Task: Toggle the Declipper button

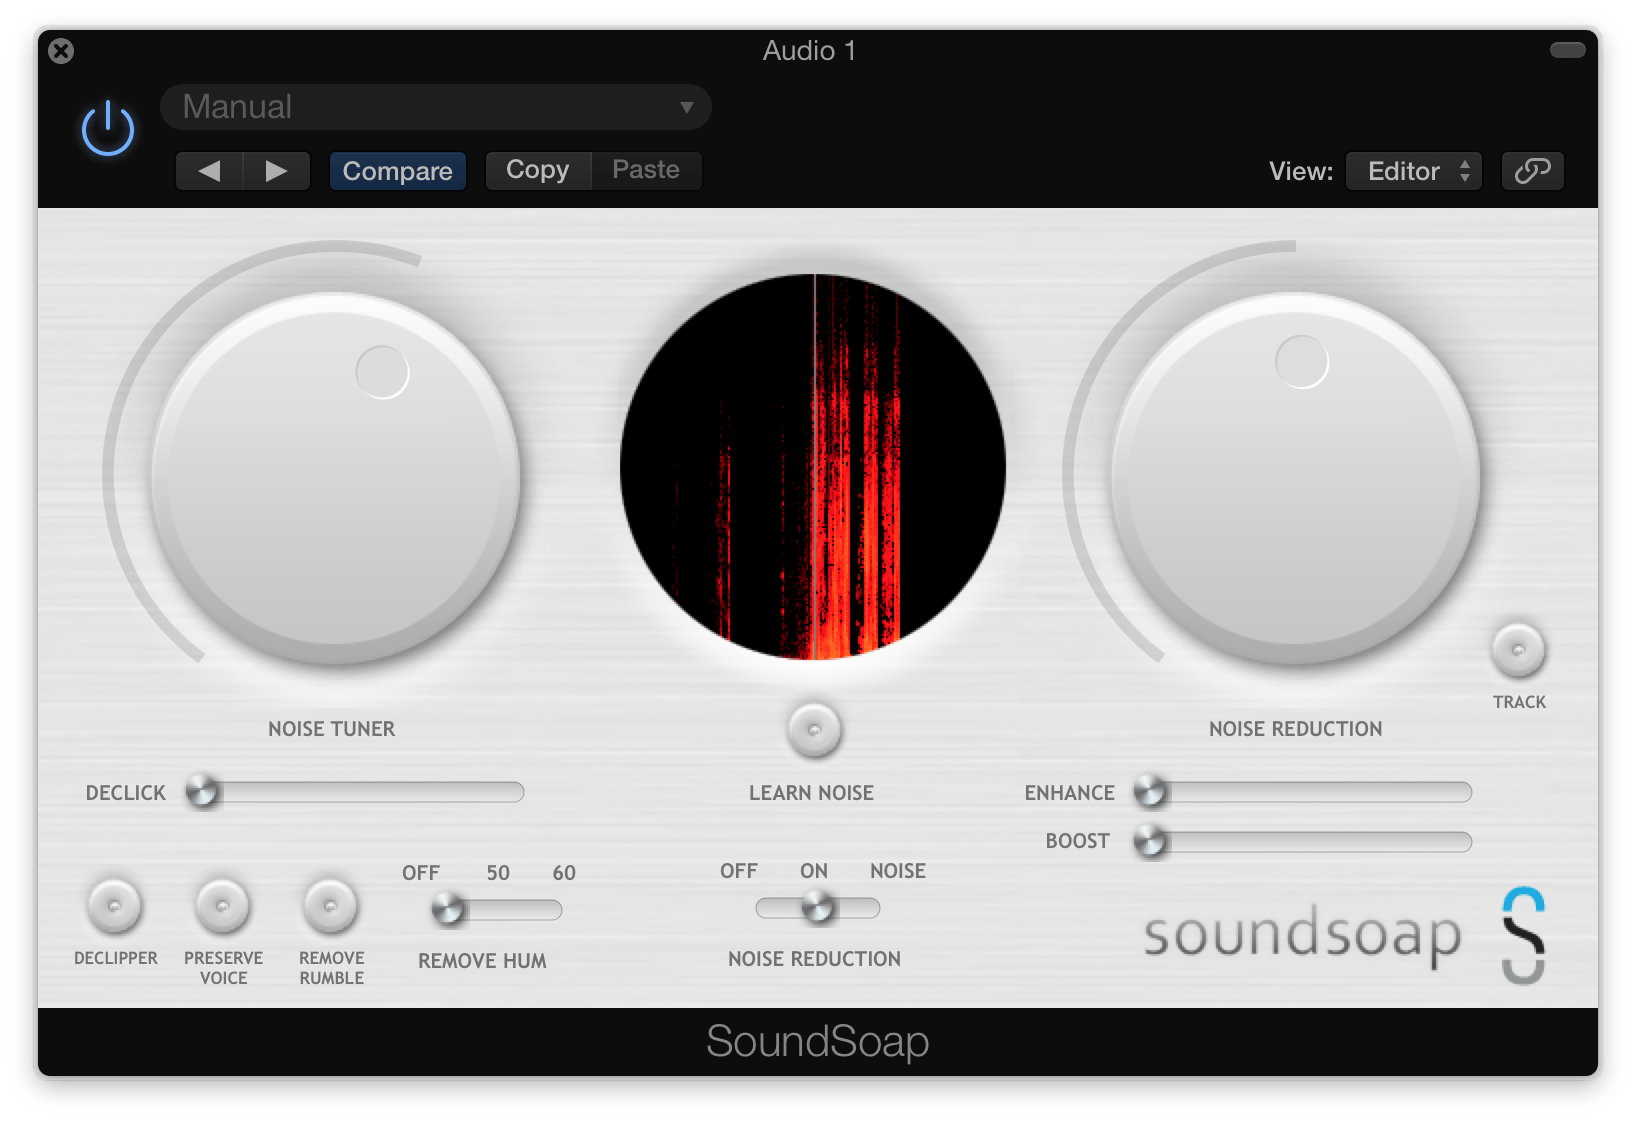Action: (115, 906)
